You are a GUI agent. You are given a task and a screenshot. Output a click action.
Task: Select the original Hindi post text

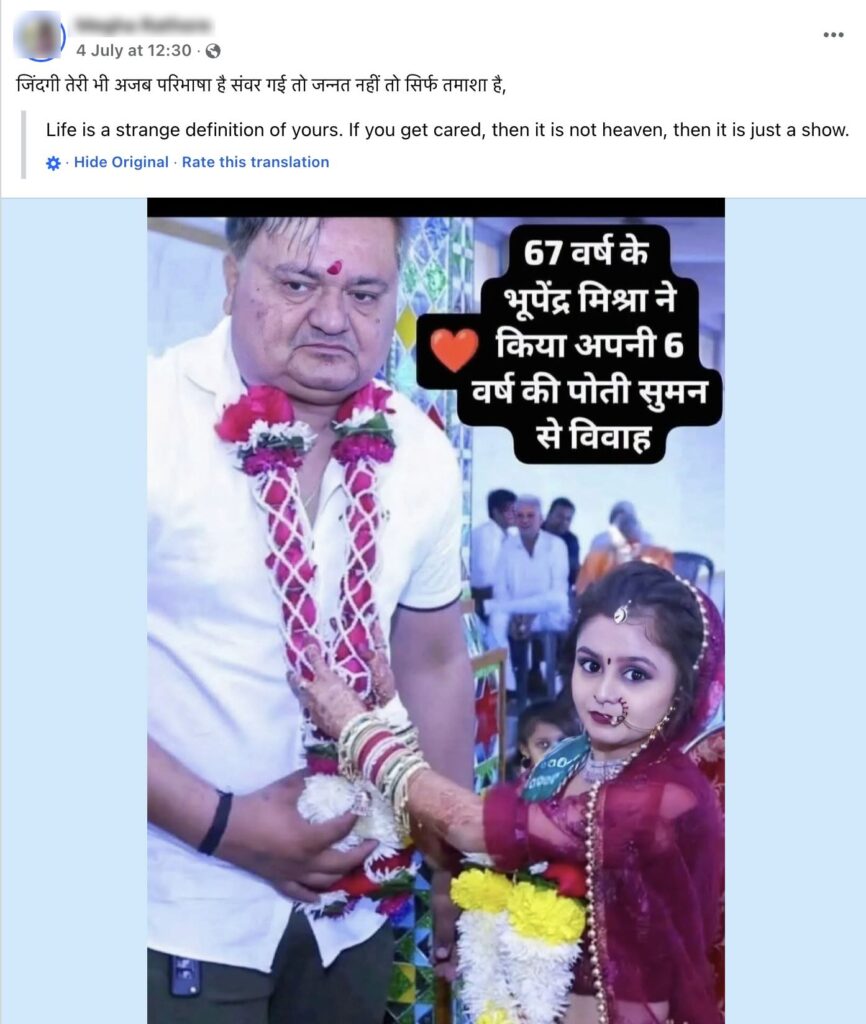click(261, 86)
